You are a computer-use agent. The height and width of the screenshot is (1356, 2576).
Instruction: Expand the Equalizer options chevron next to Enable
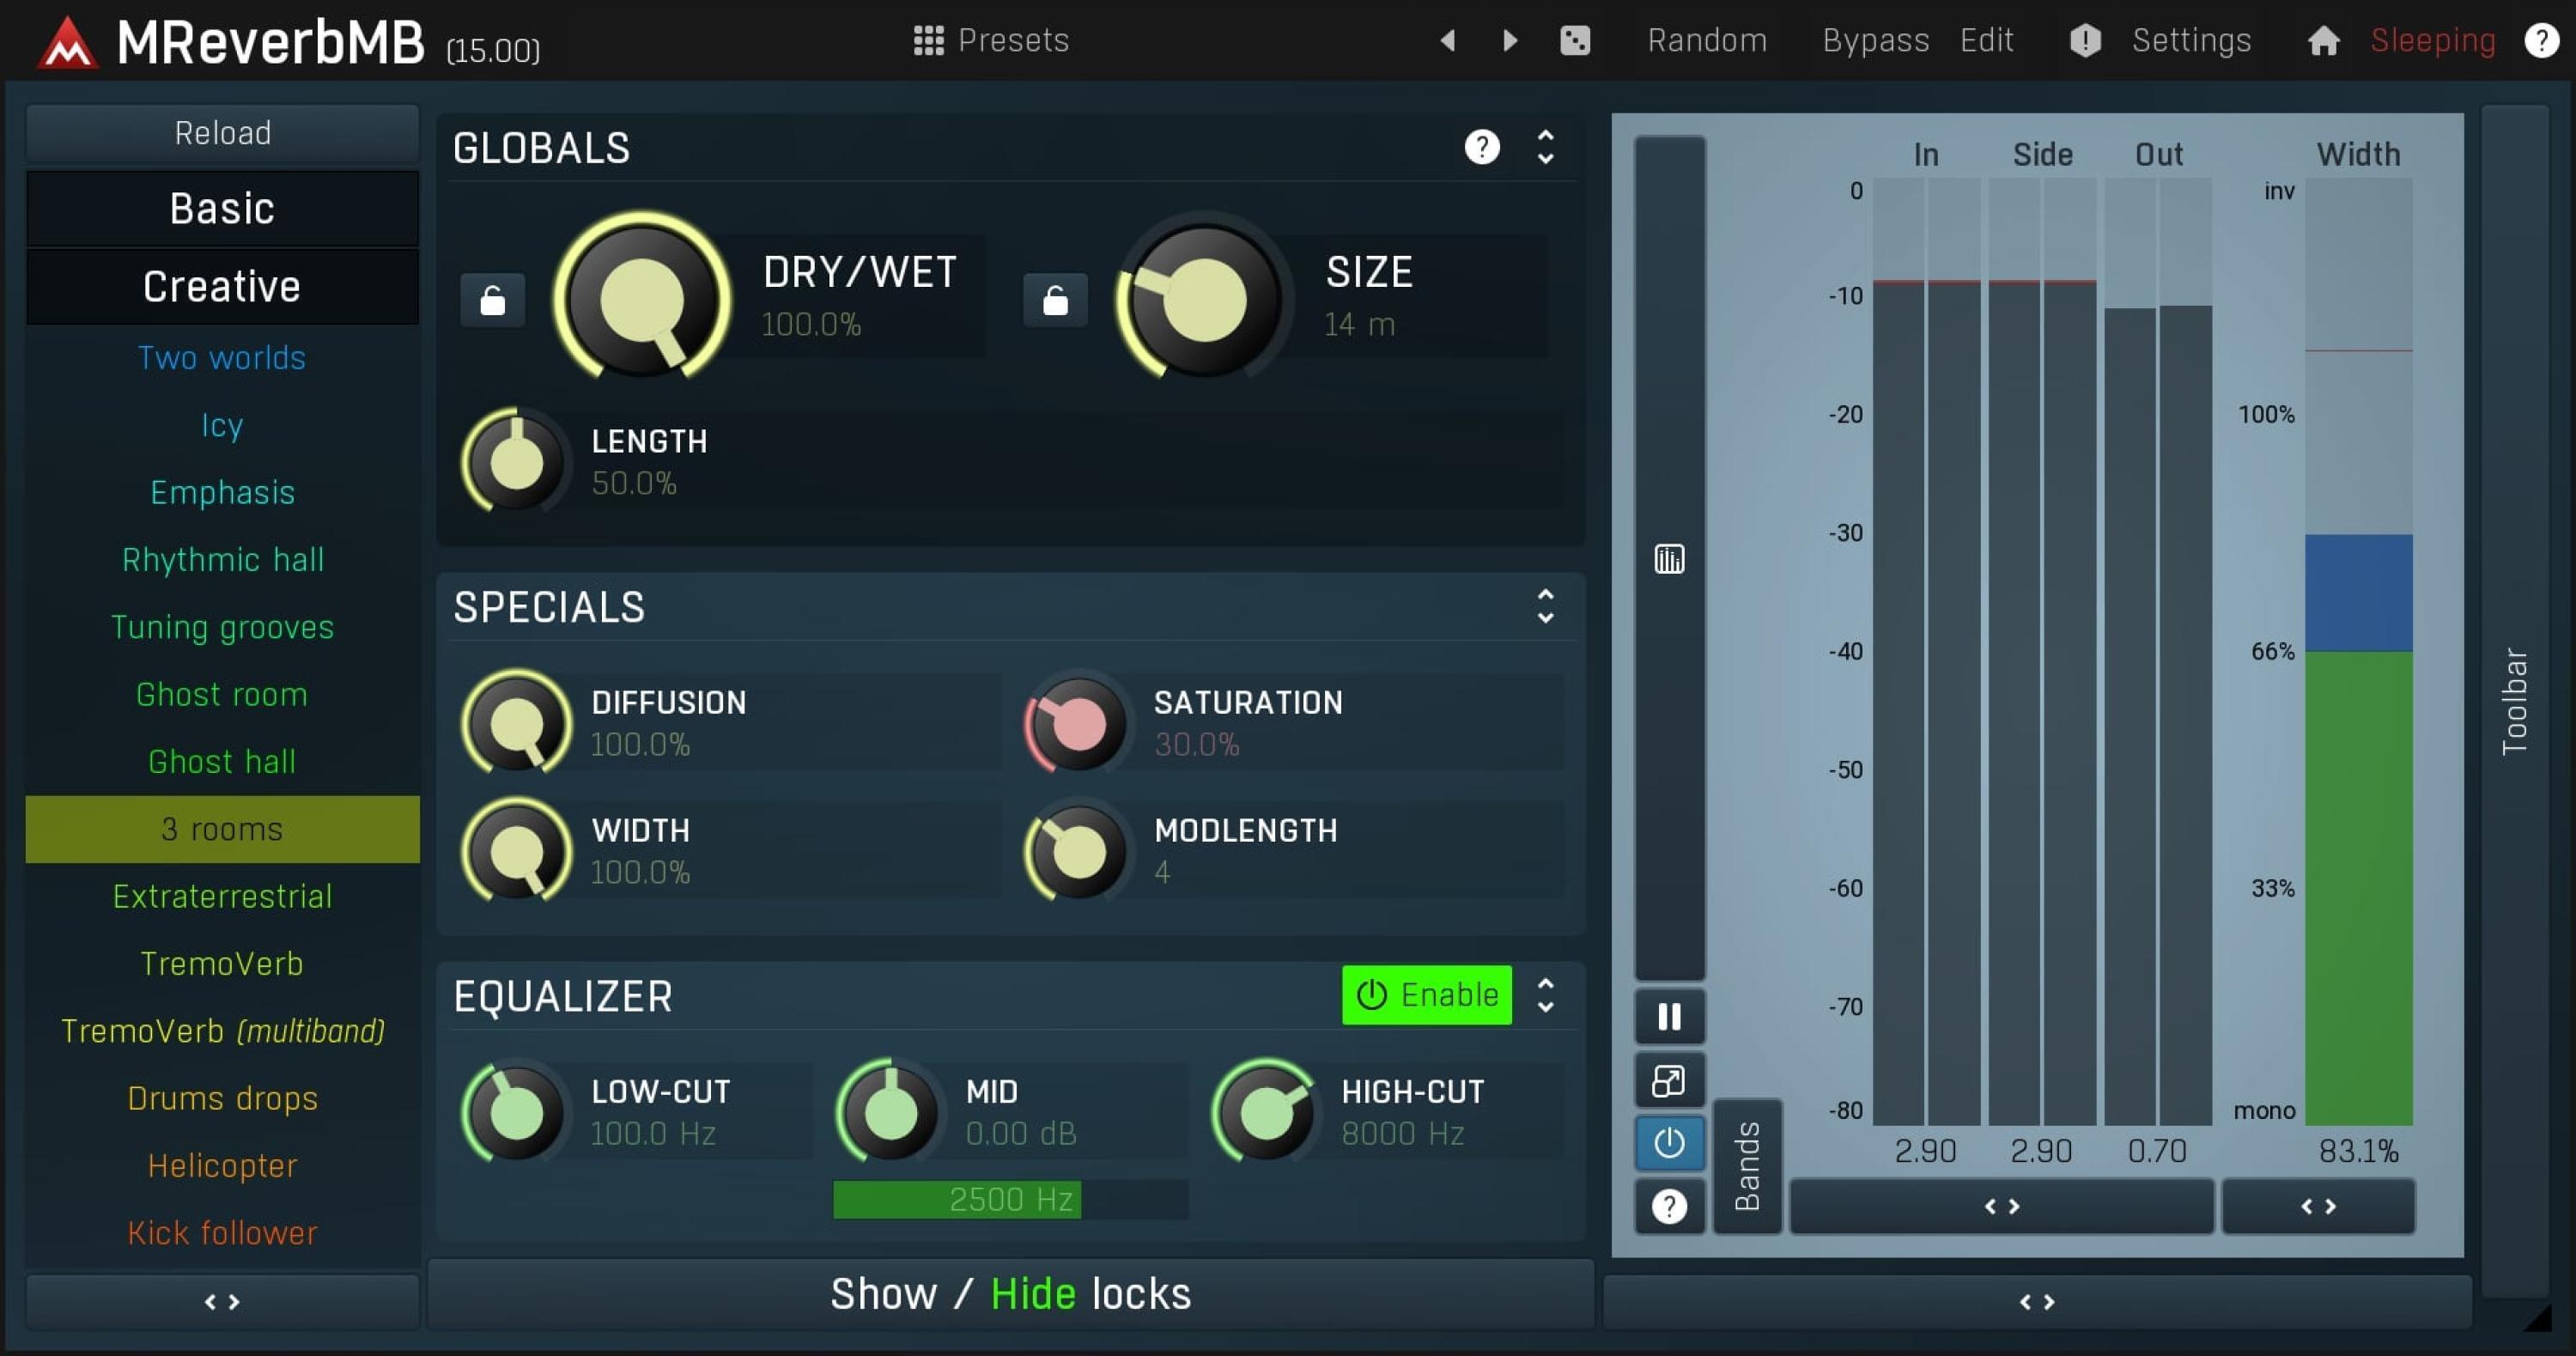(1546, 995)
